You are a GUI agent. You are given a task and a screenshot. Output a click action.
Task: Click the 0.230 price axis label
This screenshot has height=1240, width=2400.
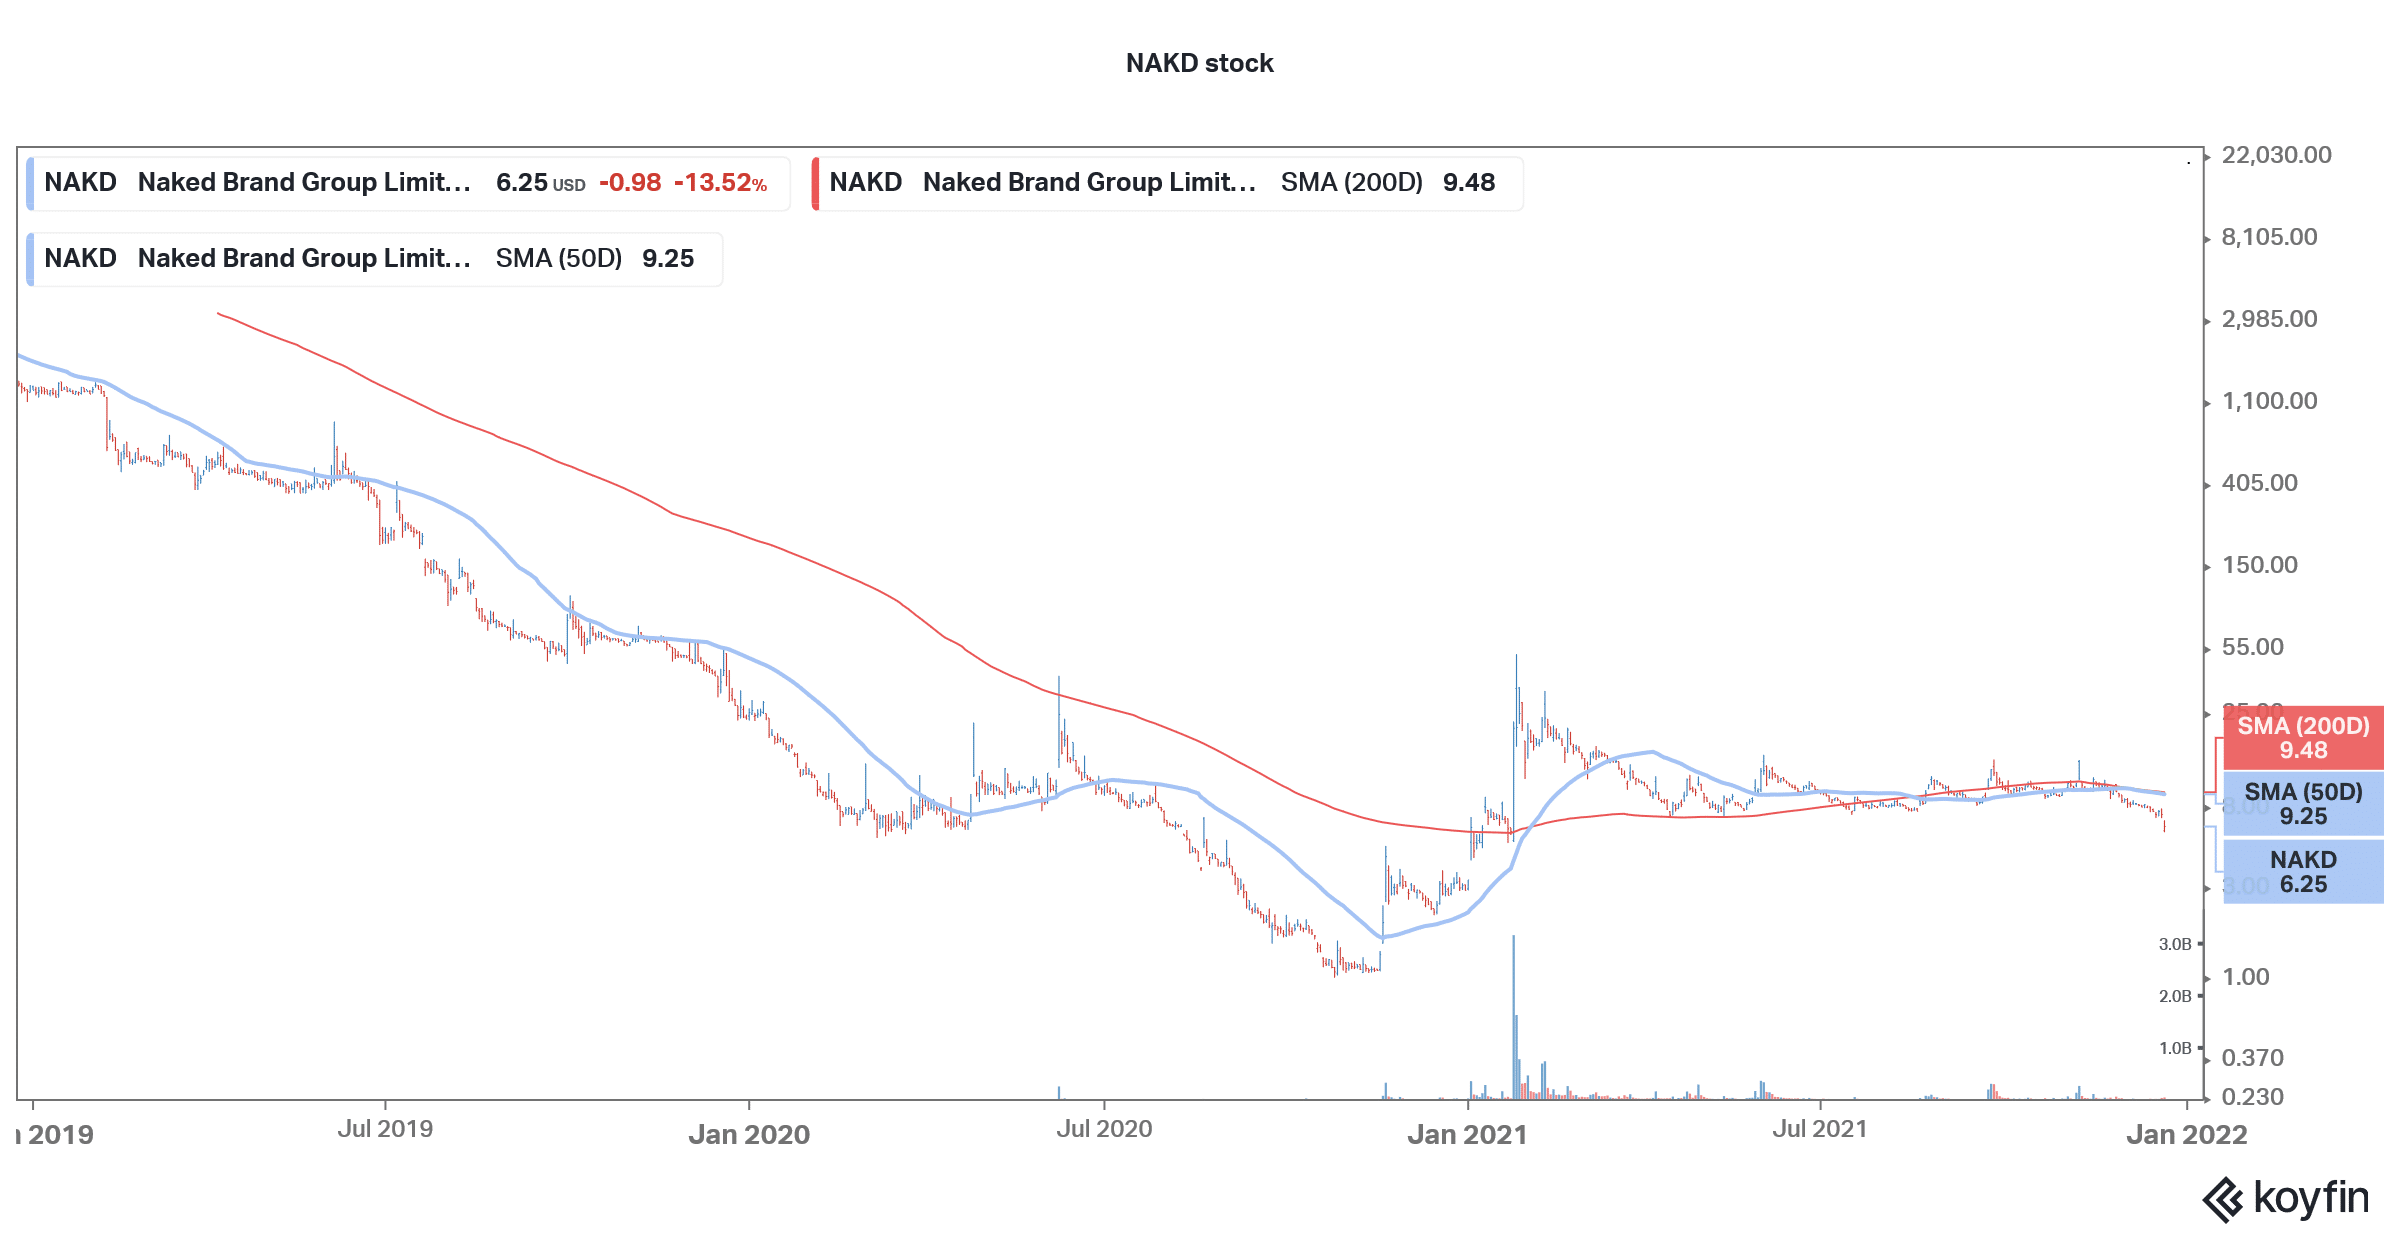coord(2252,1097)
